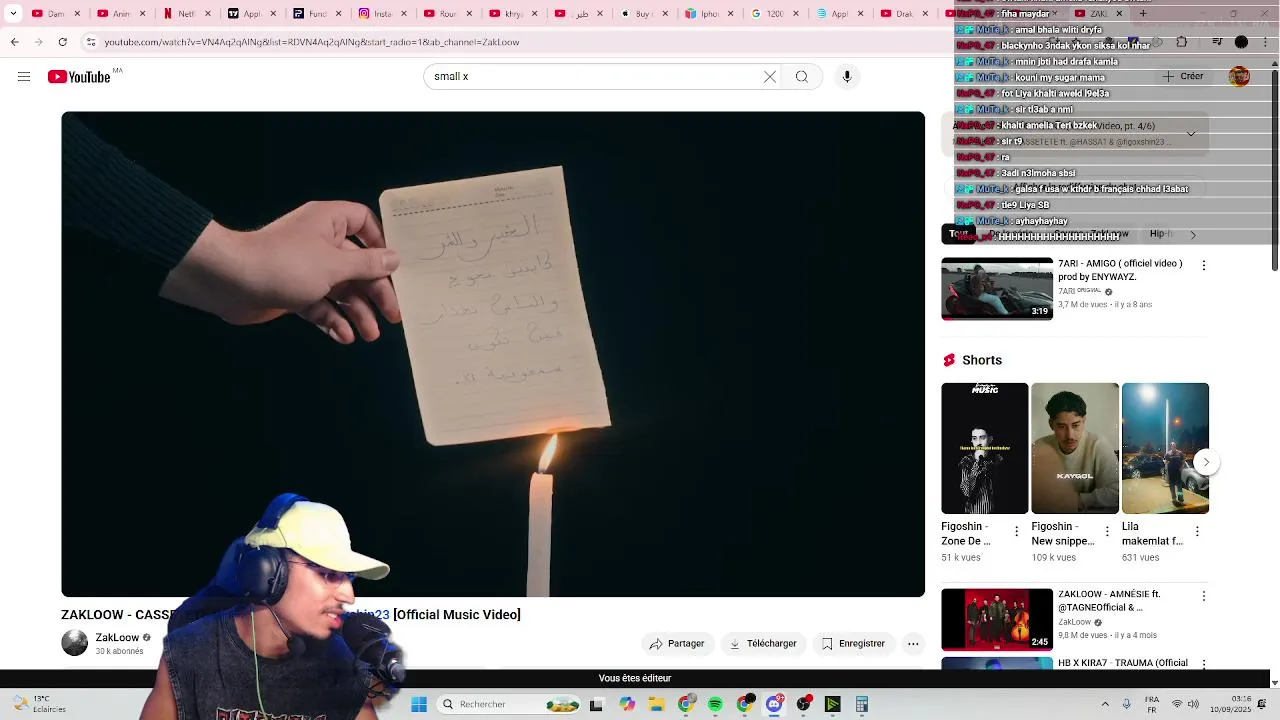The width and height of the screenshot is (1280, 720).
Task: Switch to the "Buy" Apple tab
Action: [645, 13]
